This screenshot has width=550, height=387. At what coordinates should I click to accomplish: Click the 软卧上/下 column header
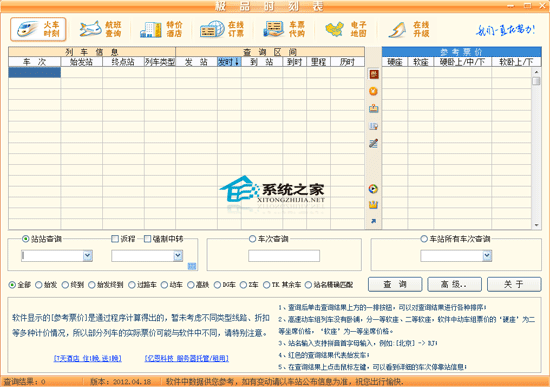(x=516, y=62)
